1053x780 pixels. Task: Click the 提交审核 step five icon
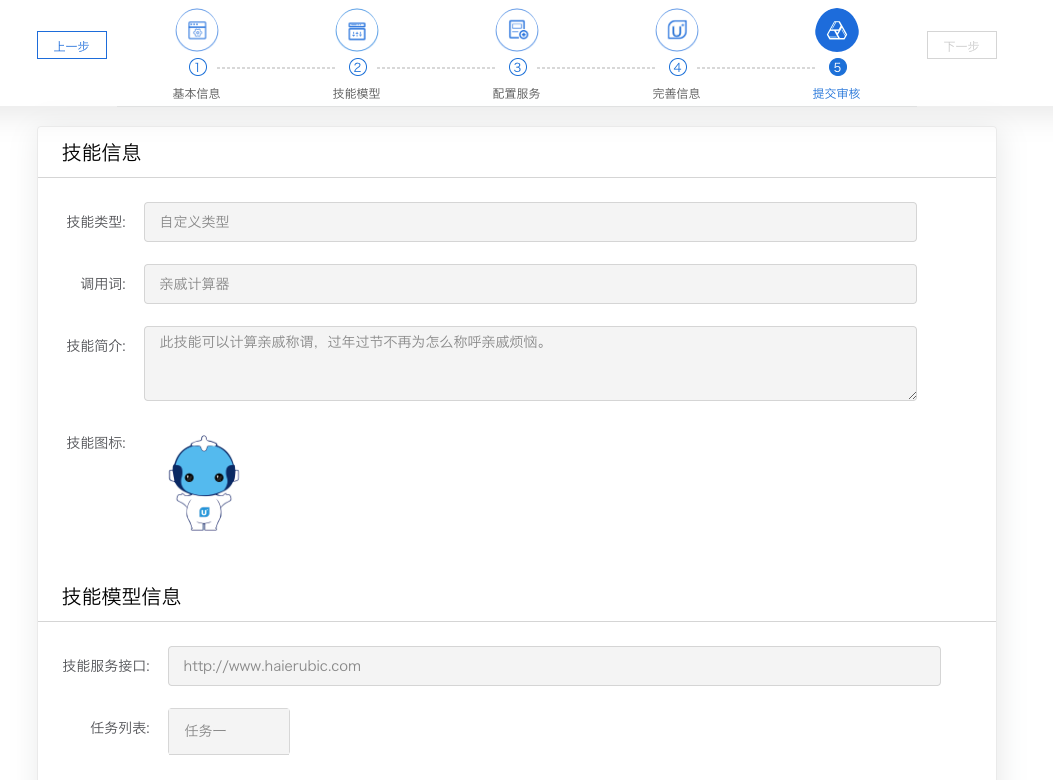pyautogui.click(x=837, y=30)
